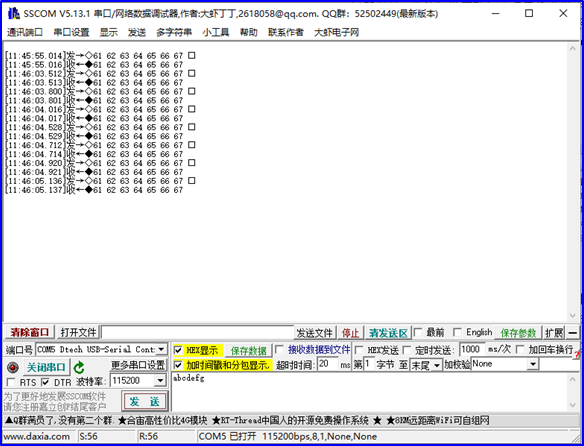Click the 清发送区 button
Viewport: 584px width, 446px height.
click(x=388, y=333)
